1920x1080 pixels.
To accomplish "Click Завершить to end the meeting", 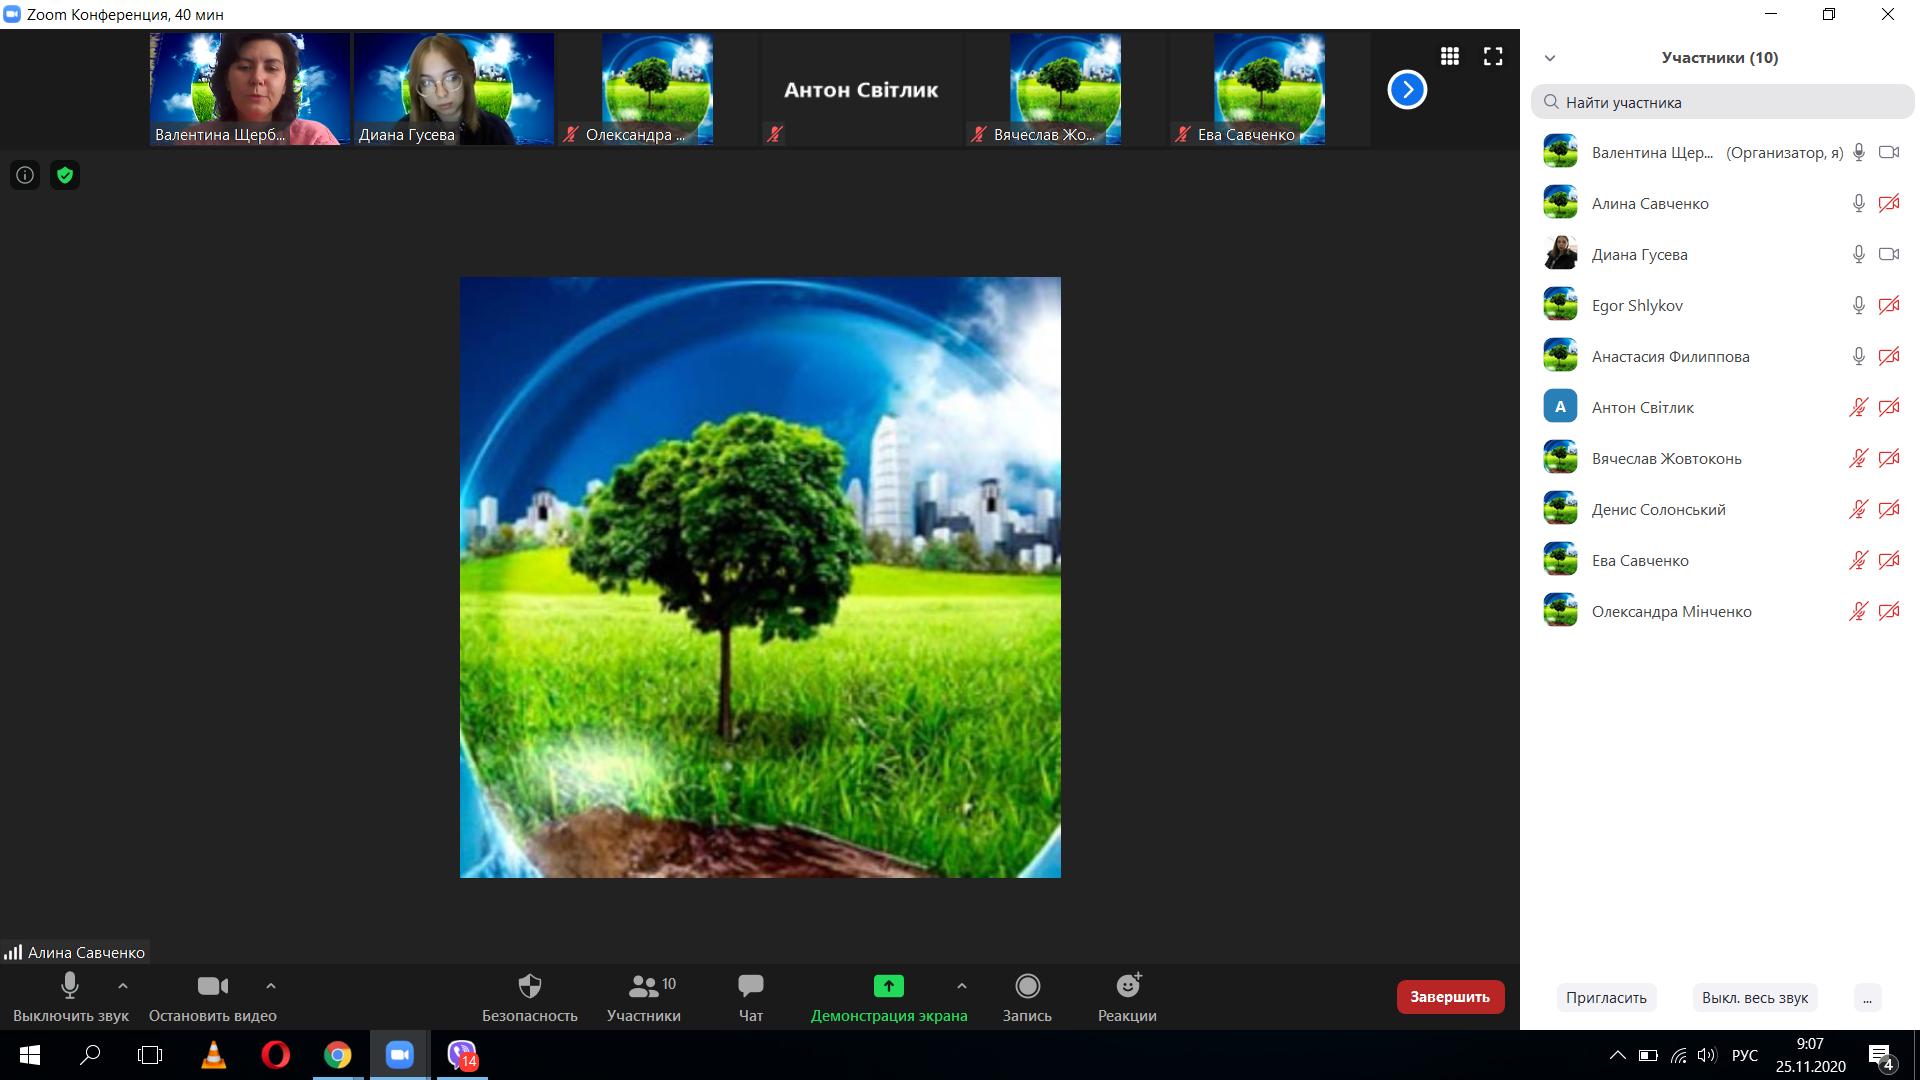I will [1450, 996].
